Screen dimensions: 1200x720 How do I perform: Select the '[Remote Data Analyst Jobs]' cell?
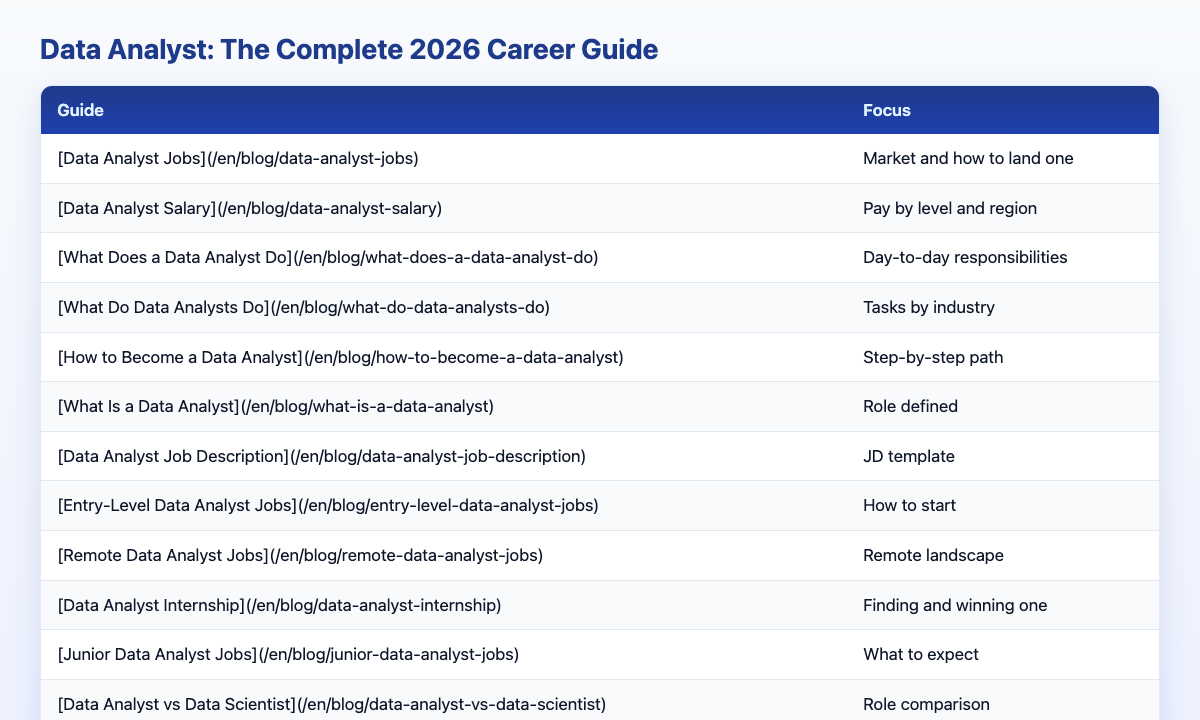click(443, 555)
